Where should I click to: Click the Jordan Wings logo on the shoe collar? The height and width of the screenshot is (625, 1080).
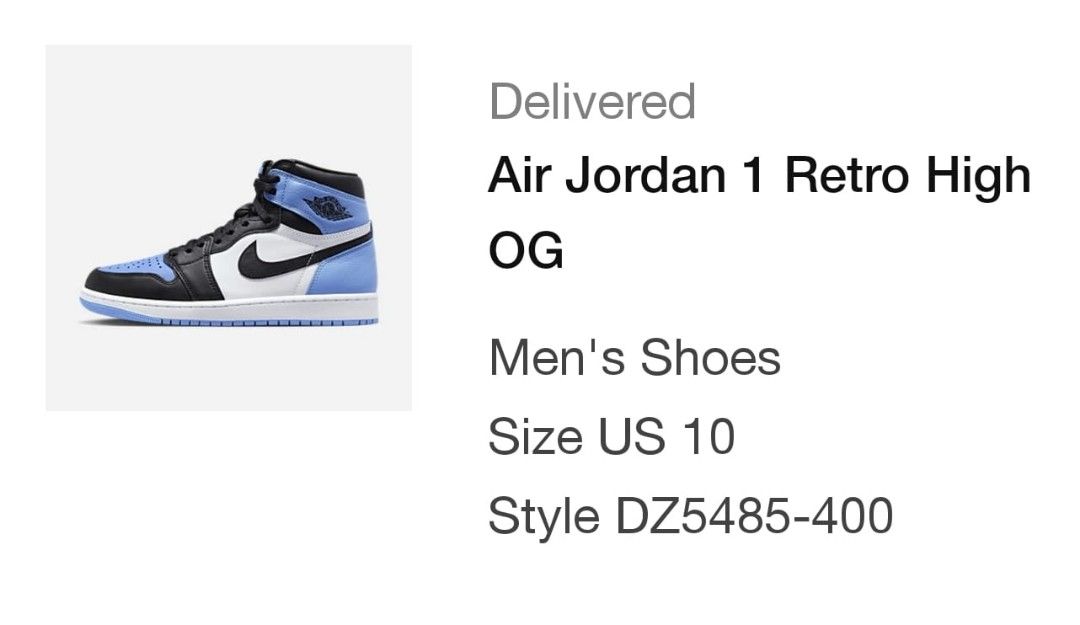pyautogui.click(x=328, y=207)
